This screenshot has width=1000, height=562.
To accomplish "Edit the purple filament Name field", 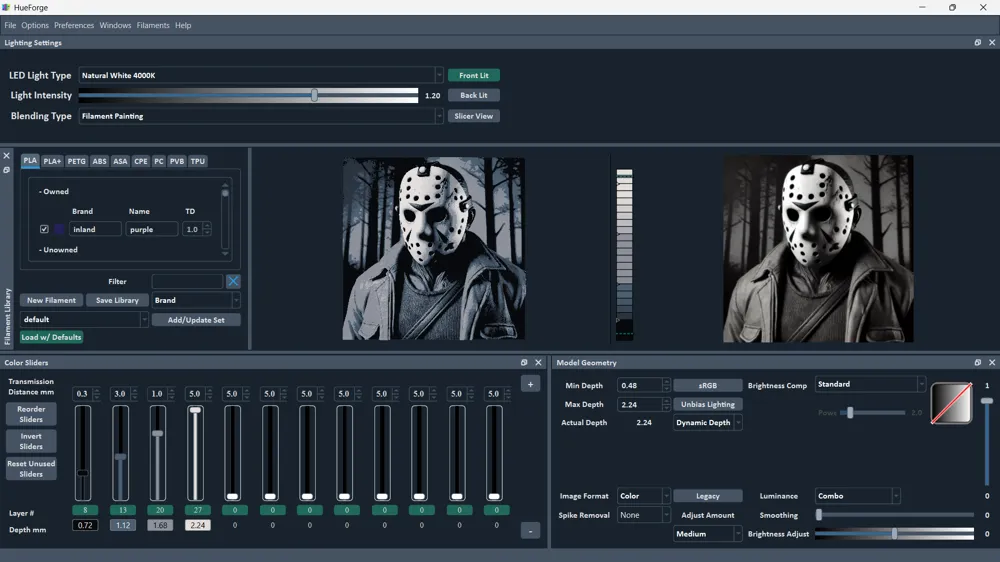I will pyautogui.click(x=151, y=229).
